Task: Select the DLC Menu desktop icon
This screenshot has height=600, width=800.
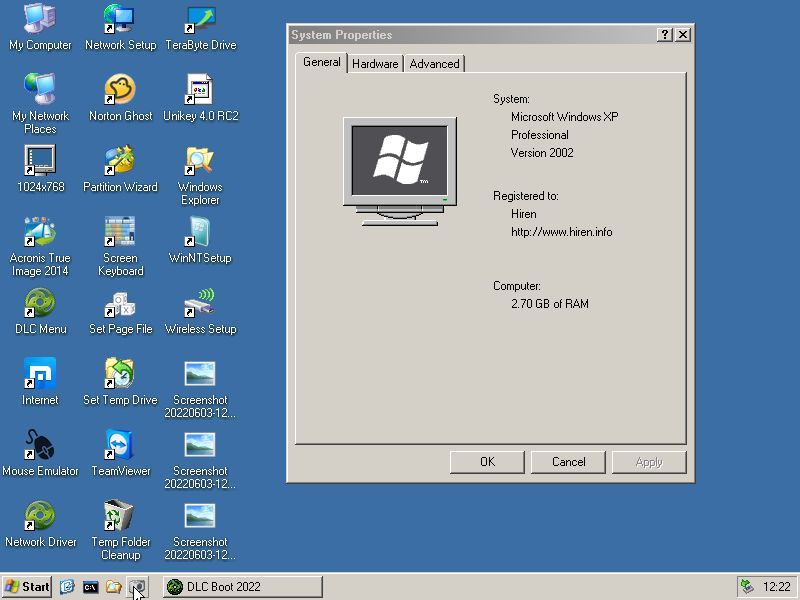Action: coord(40,311)
